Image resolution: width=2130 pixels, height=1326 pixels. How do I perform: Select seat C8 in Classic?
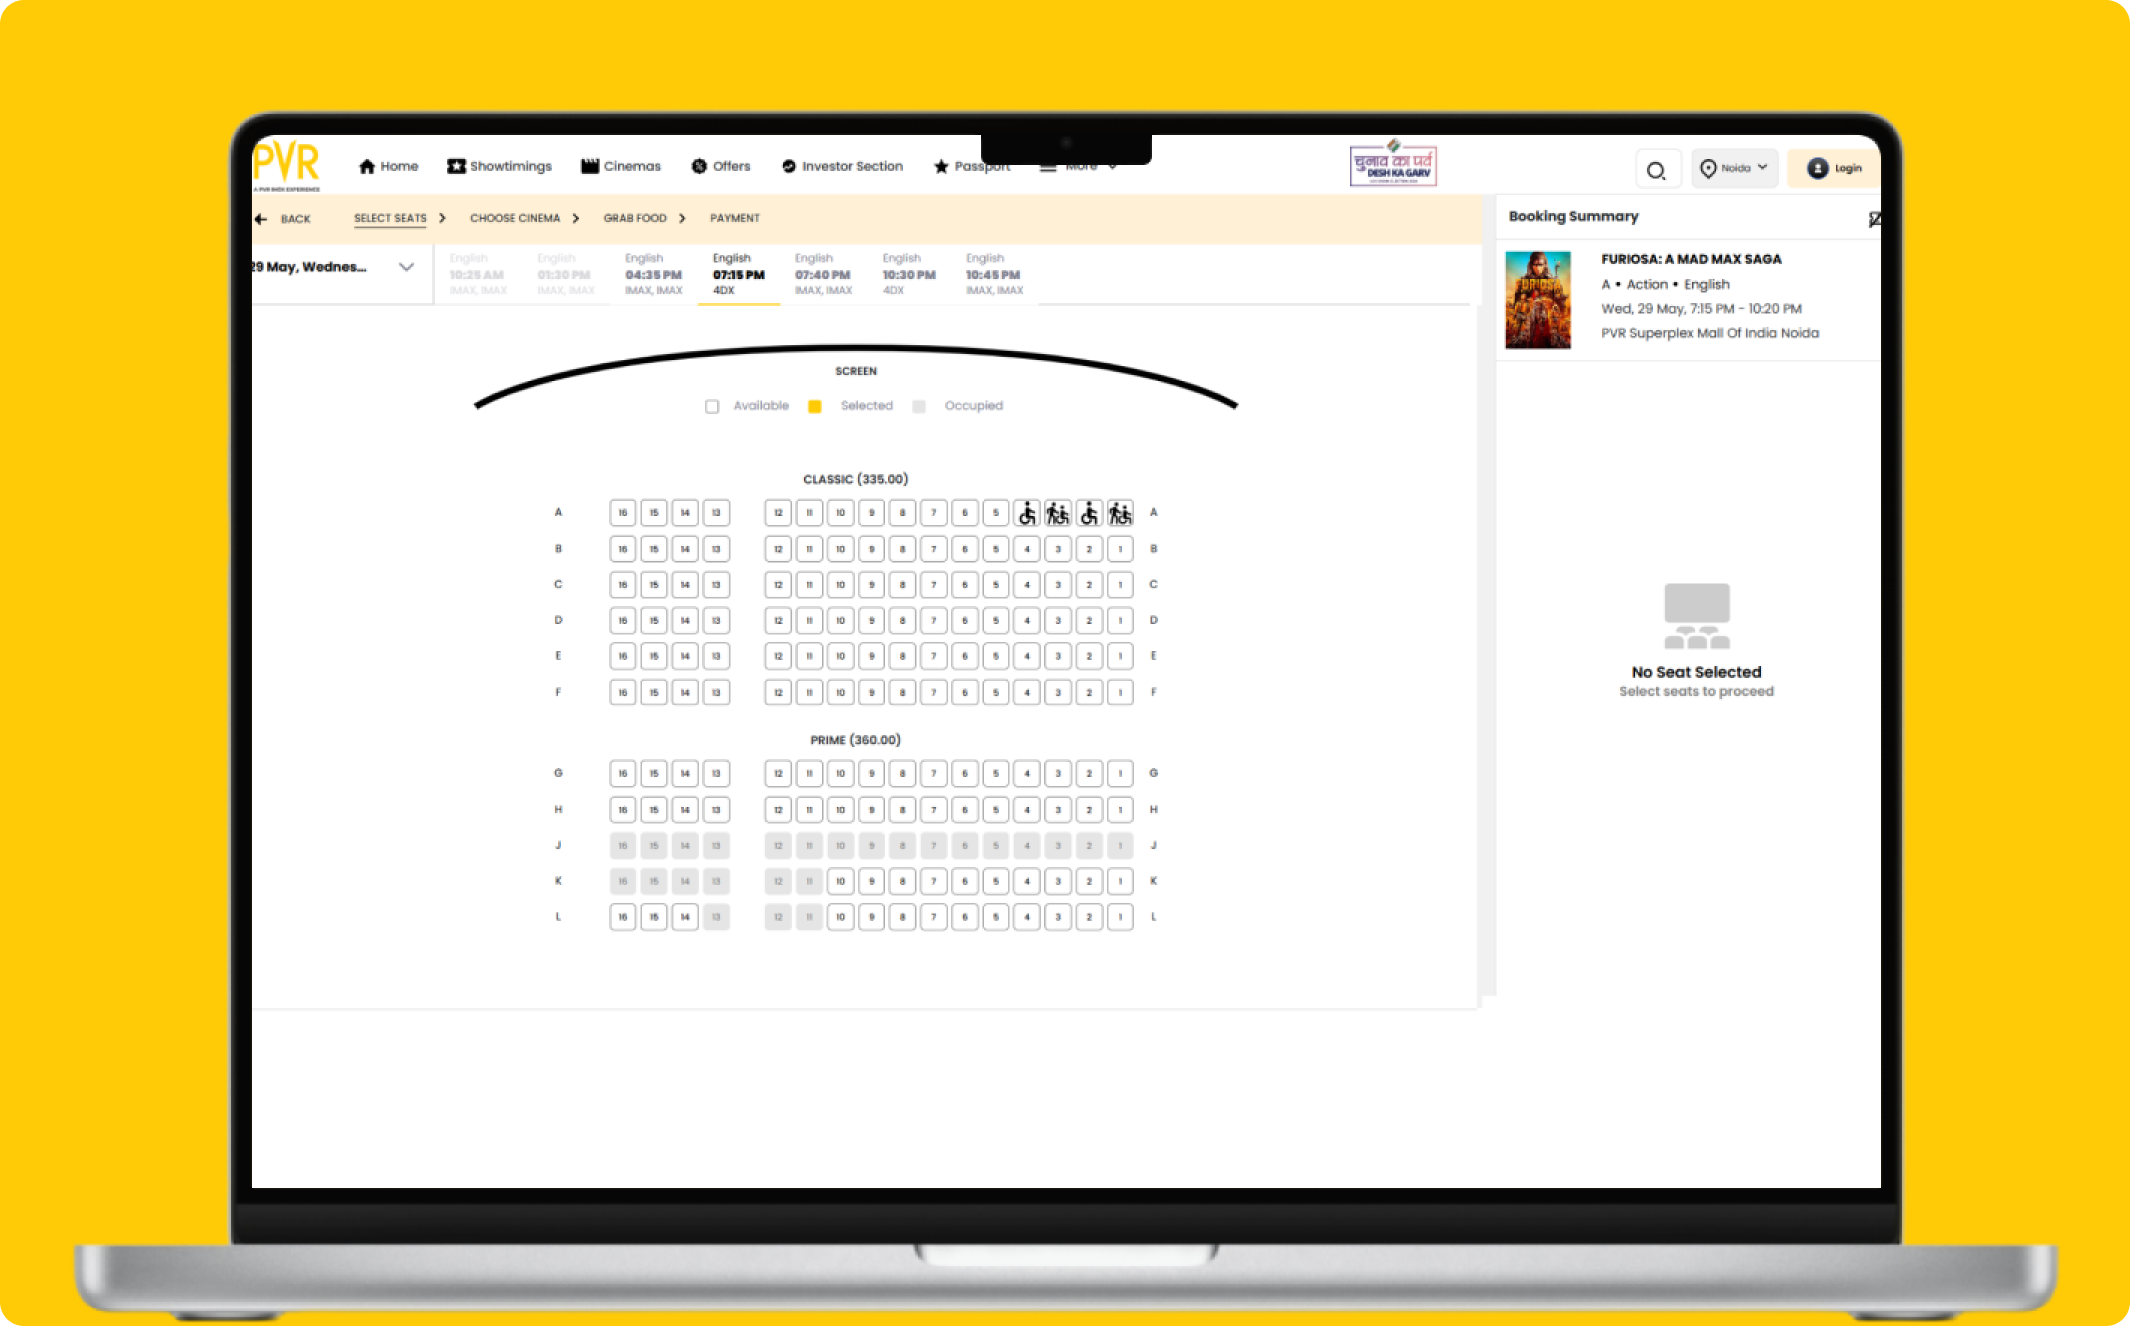pyautogui.click(x=902, y=585)
